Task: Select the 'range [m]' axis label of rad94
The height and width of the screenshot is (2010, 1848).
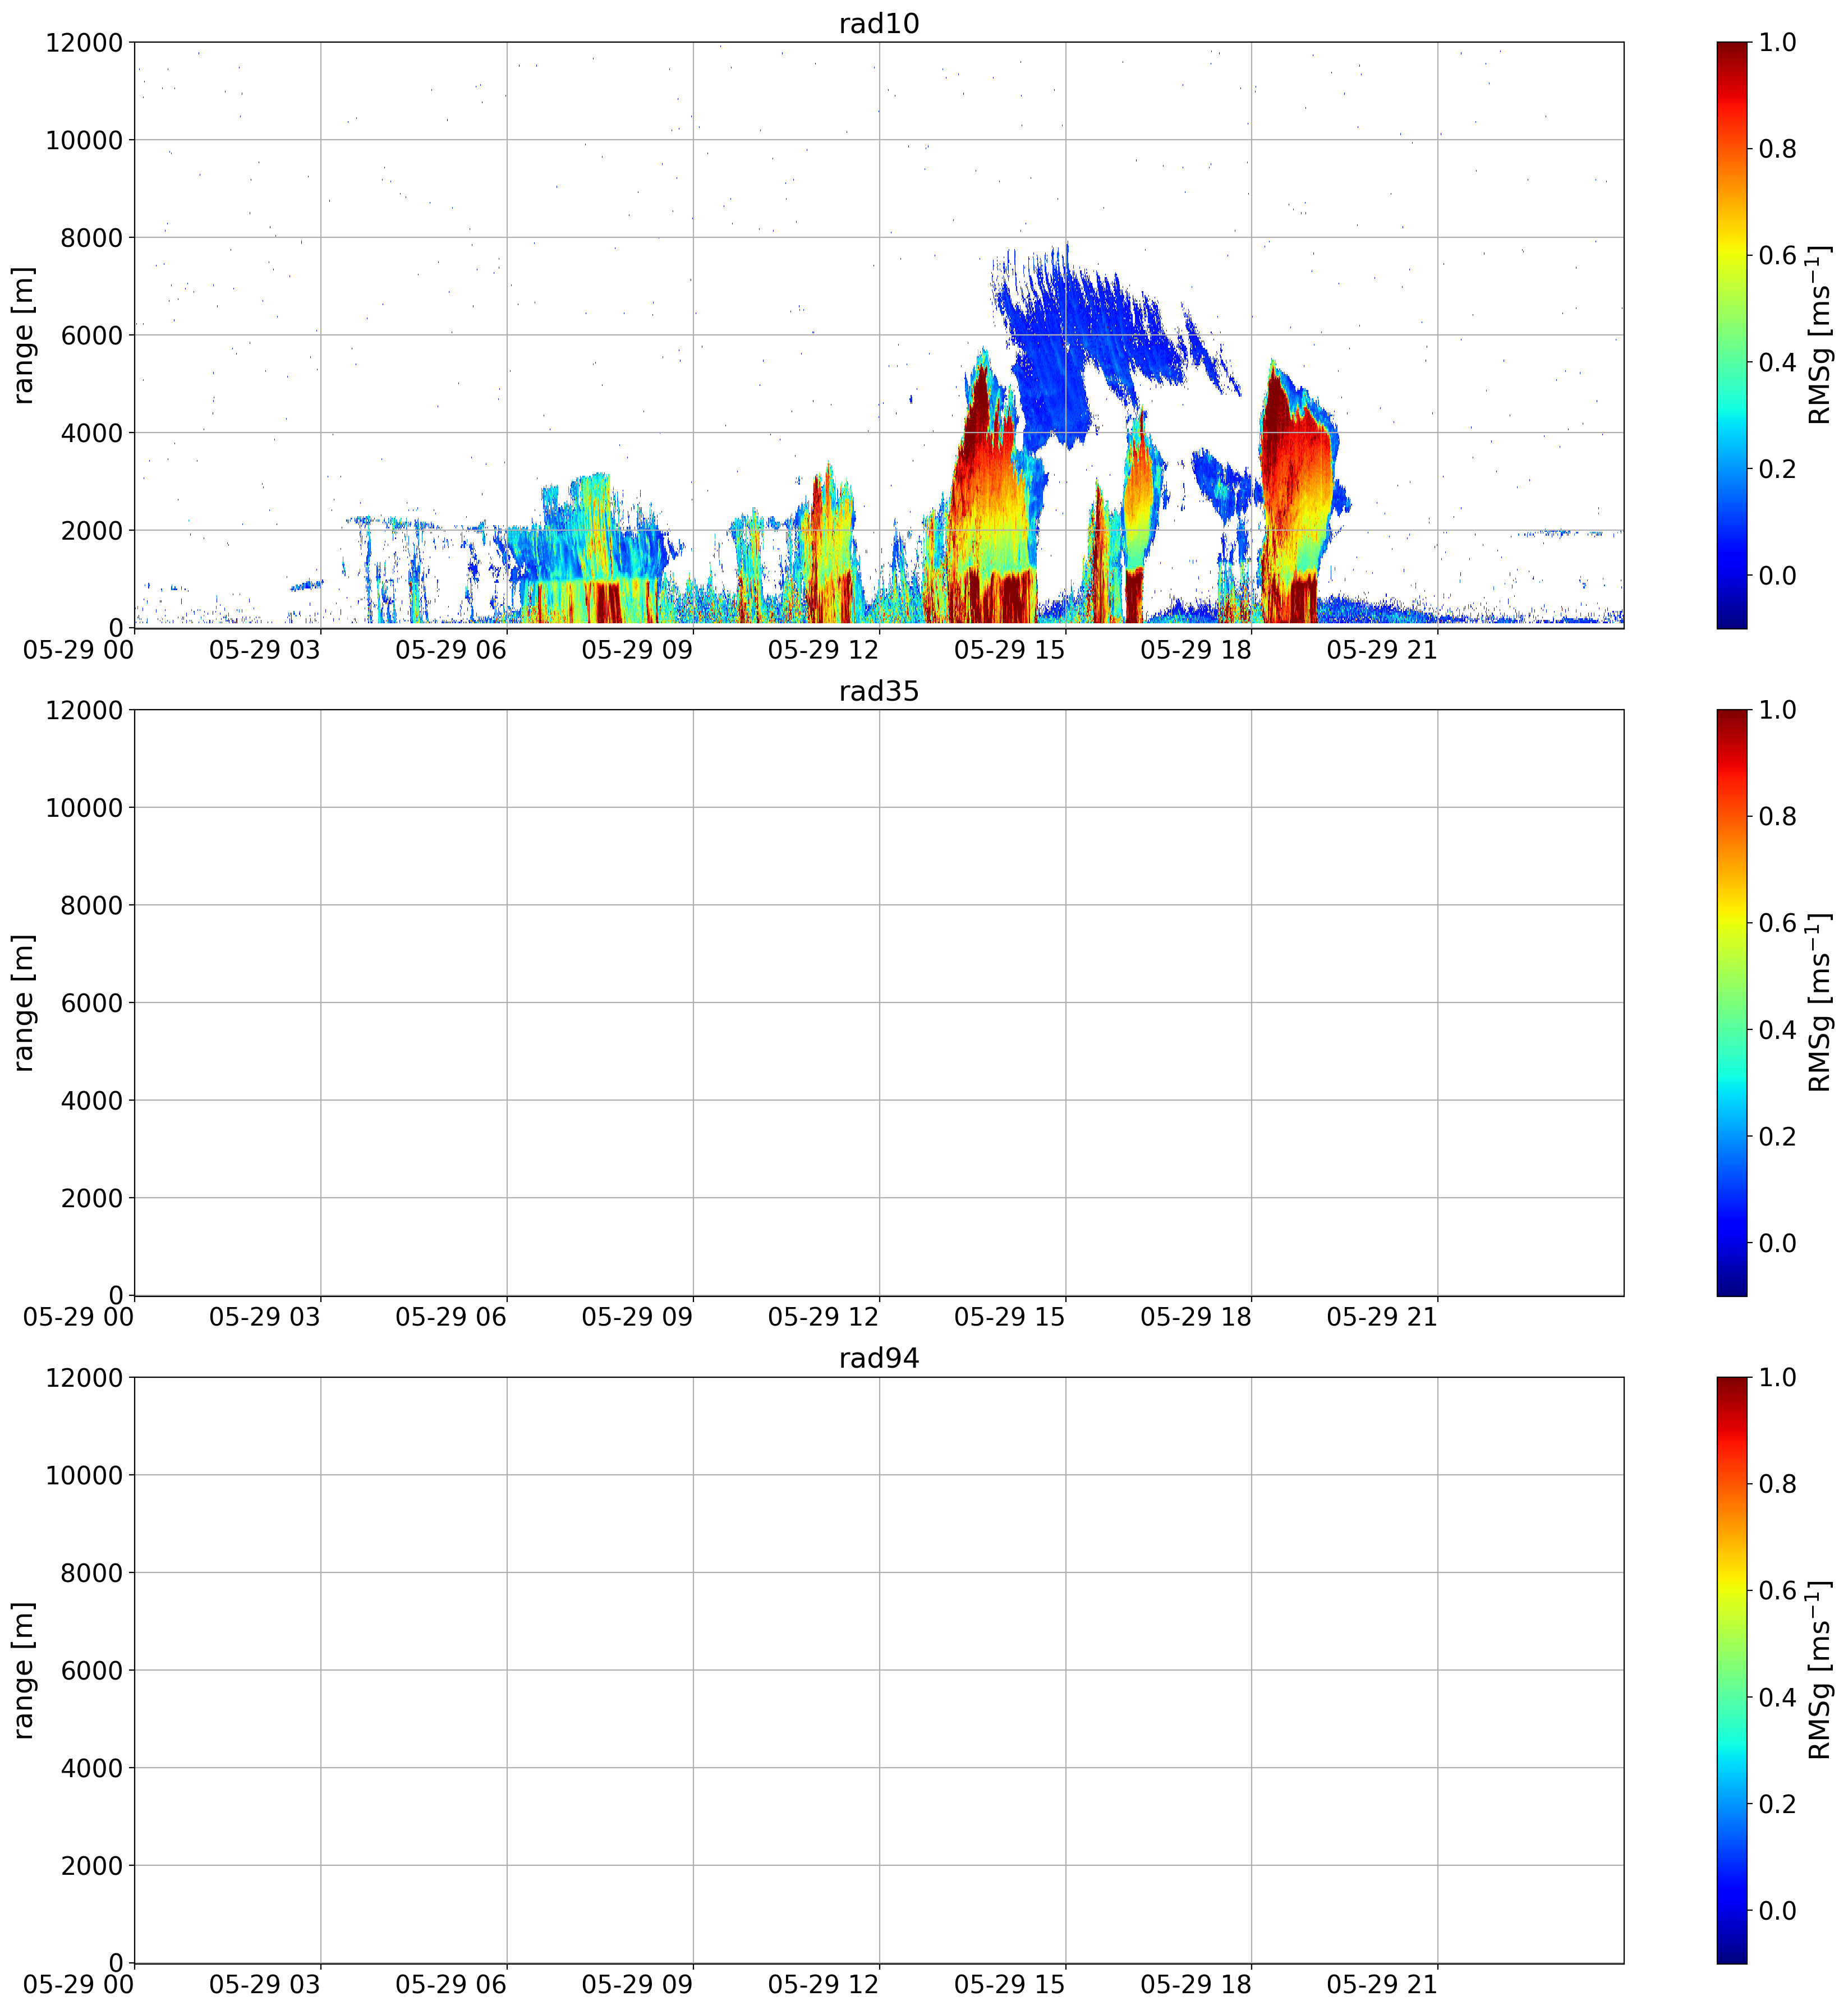Action: tap(24, 1670)
